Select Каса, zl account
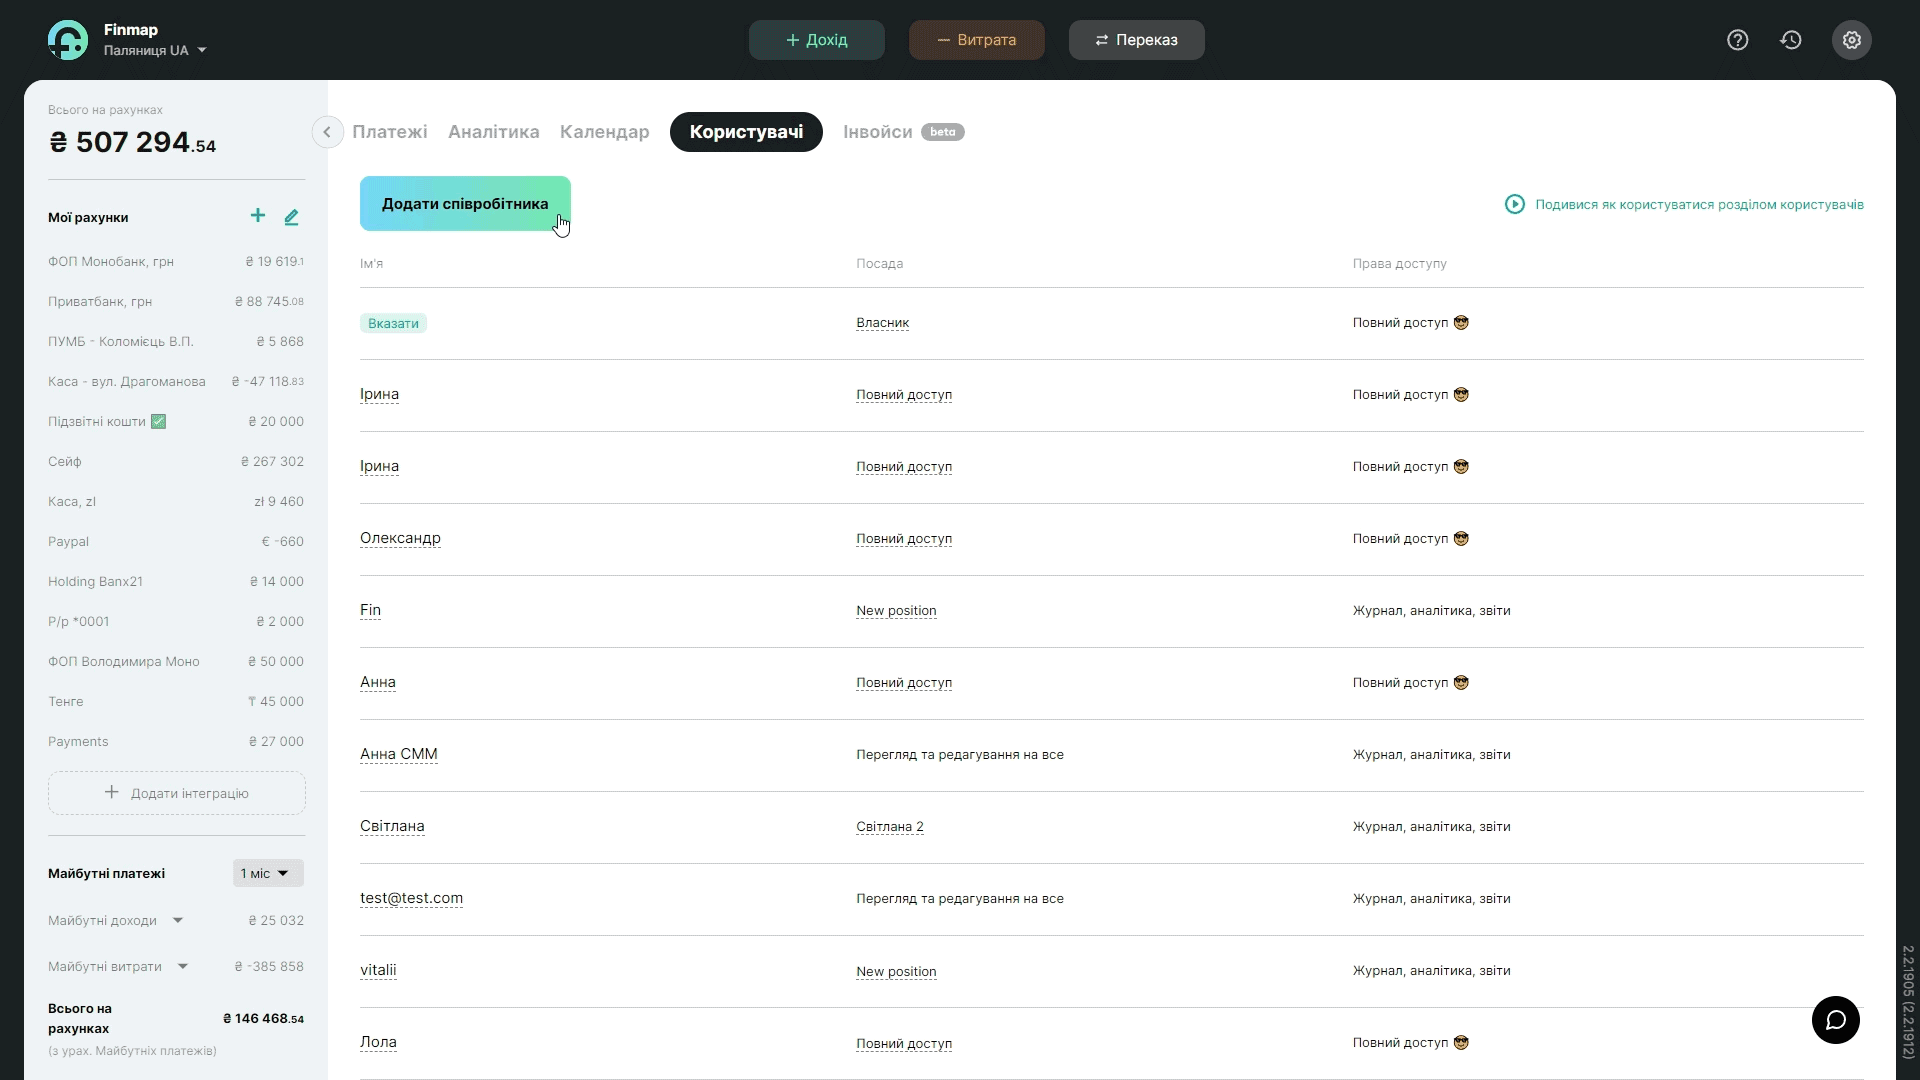 point(176,501)
